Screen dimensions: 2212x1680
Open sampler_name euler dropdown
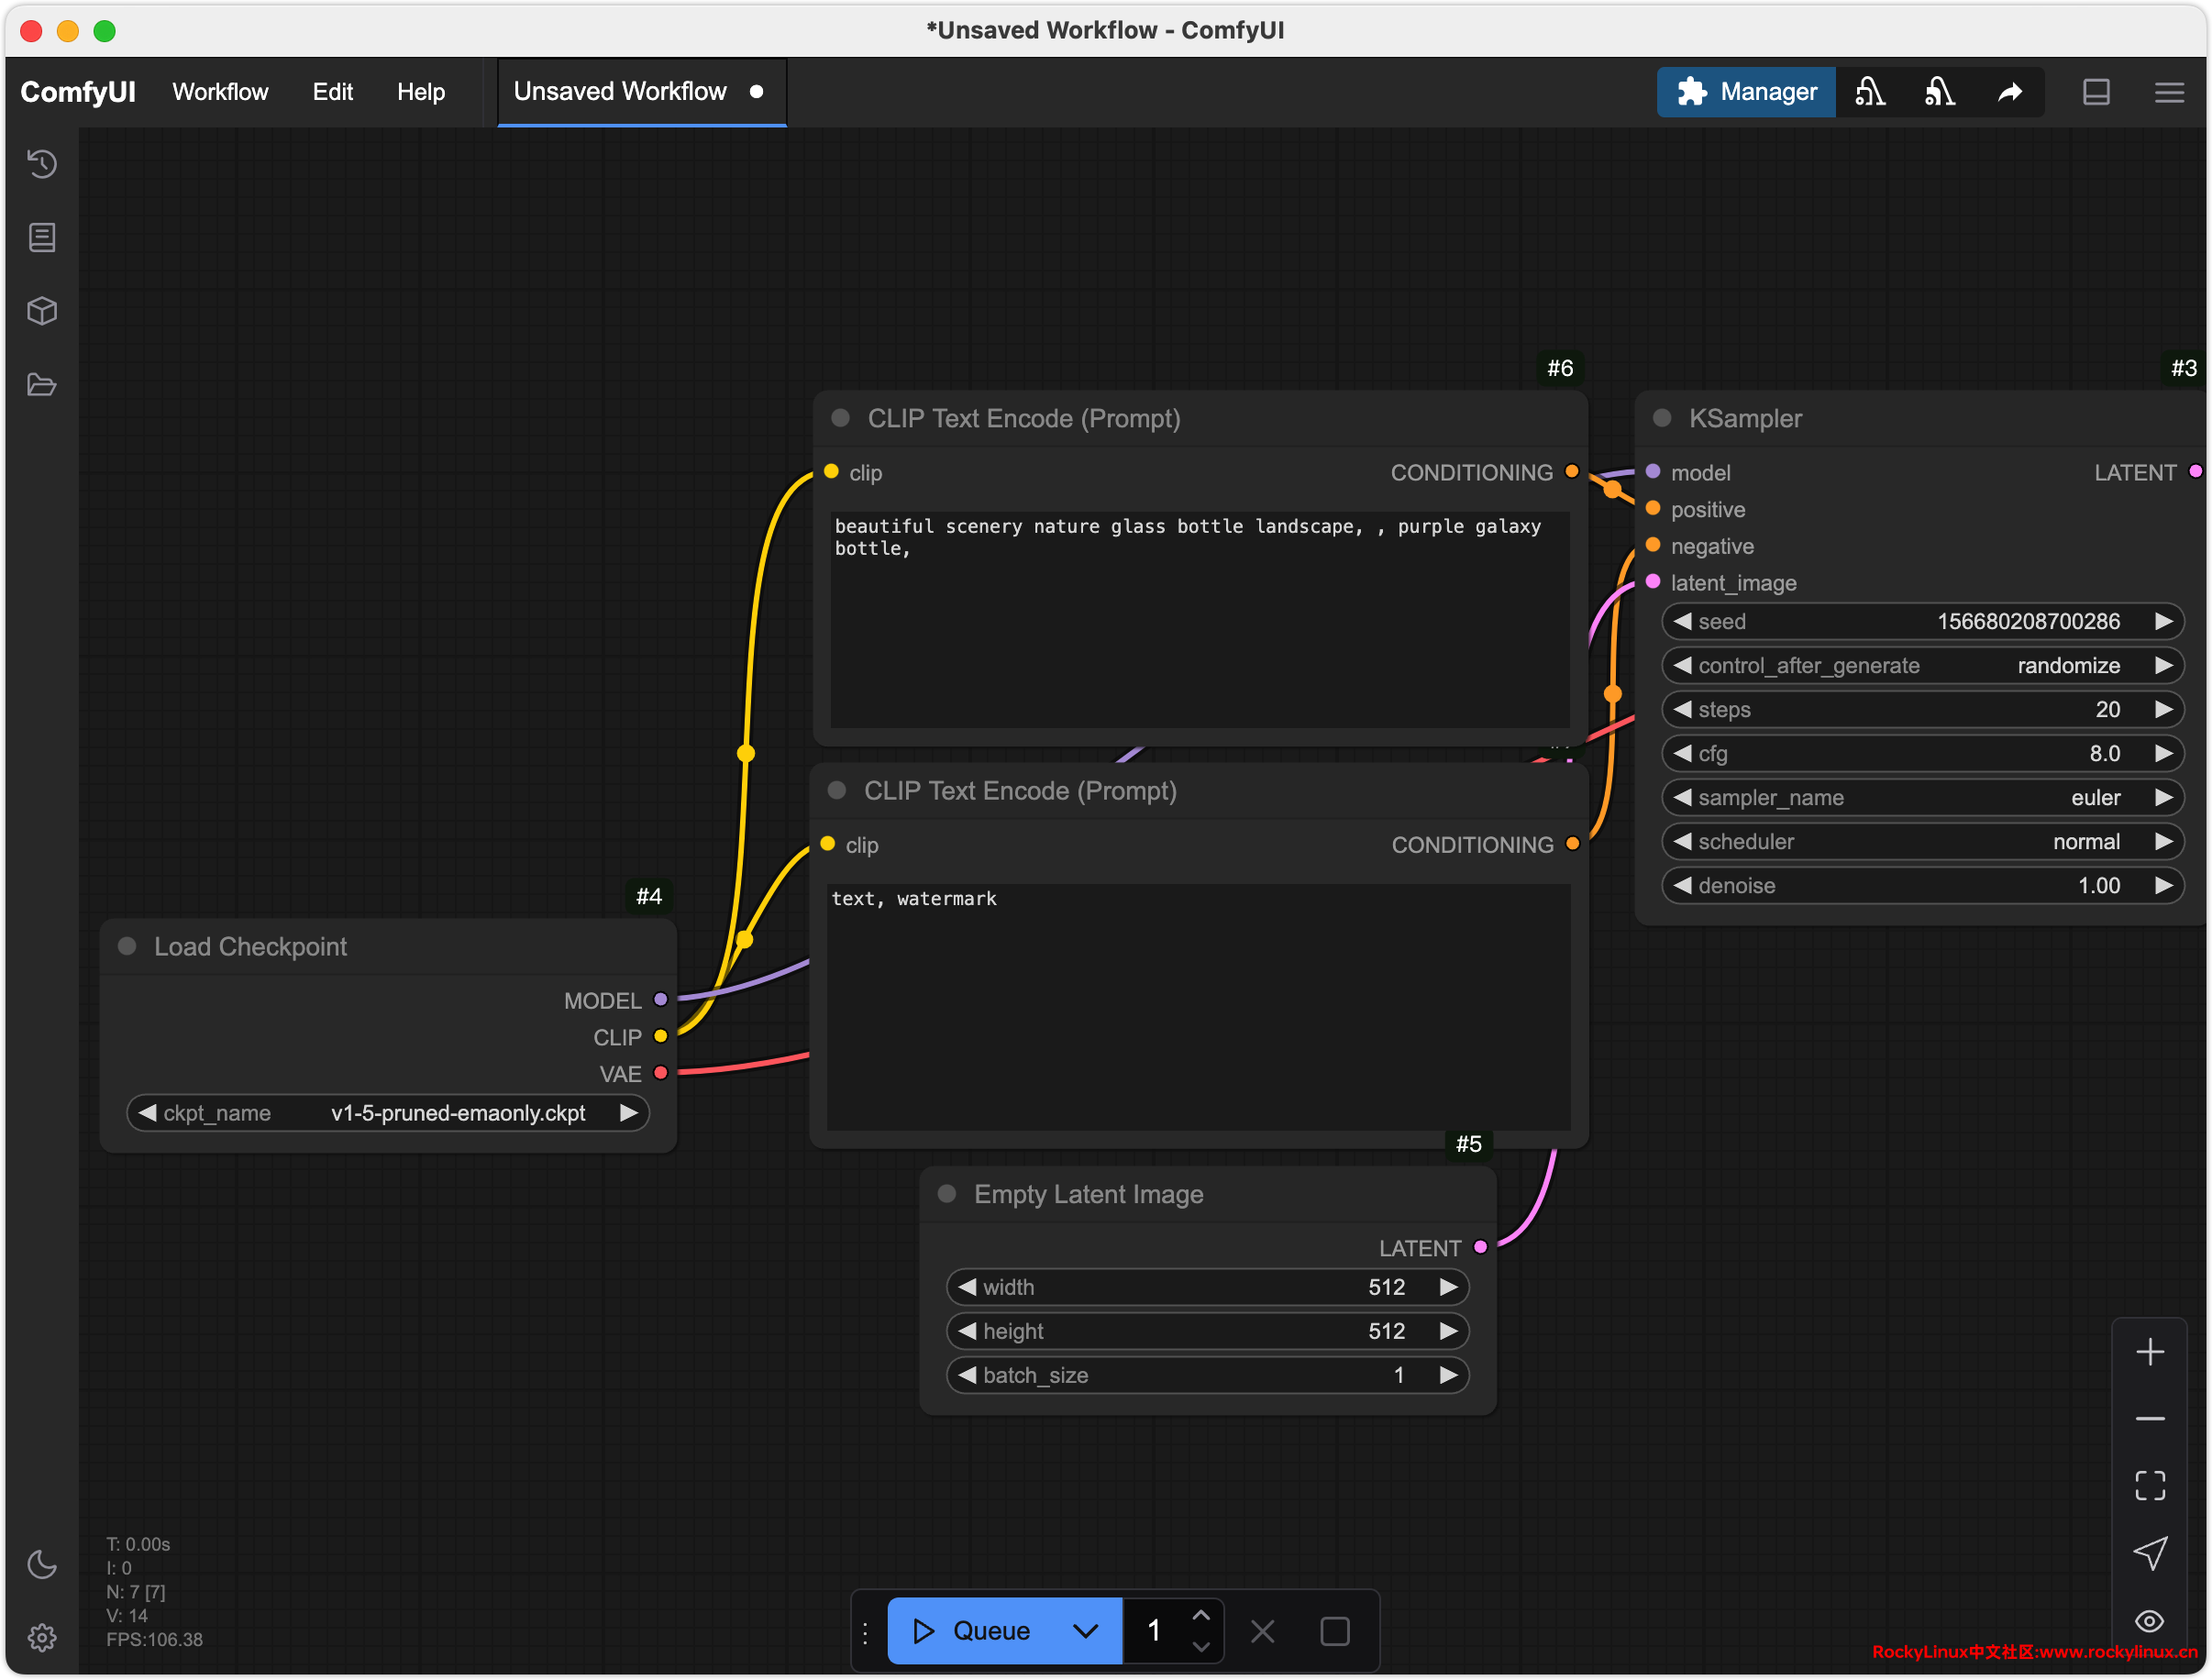1920,797
